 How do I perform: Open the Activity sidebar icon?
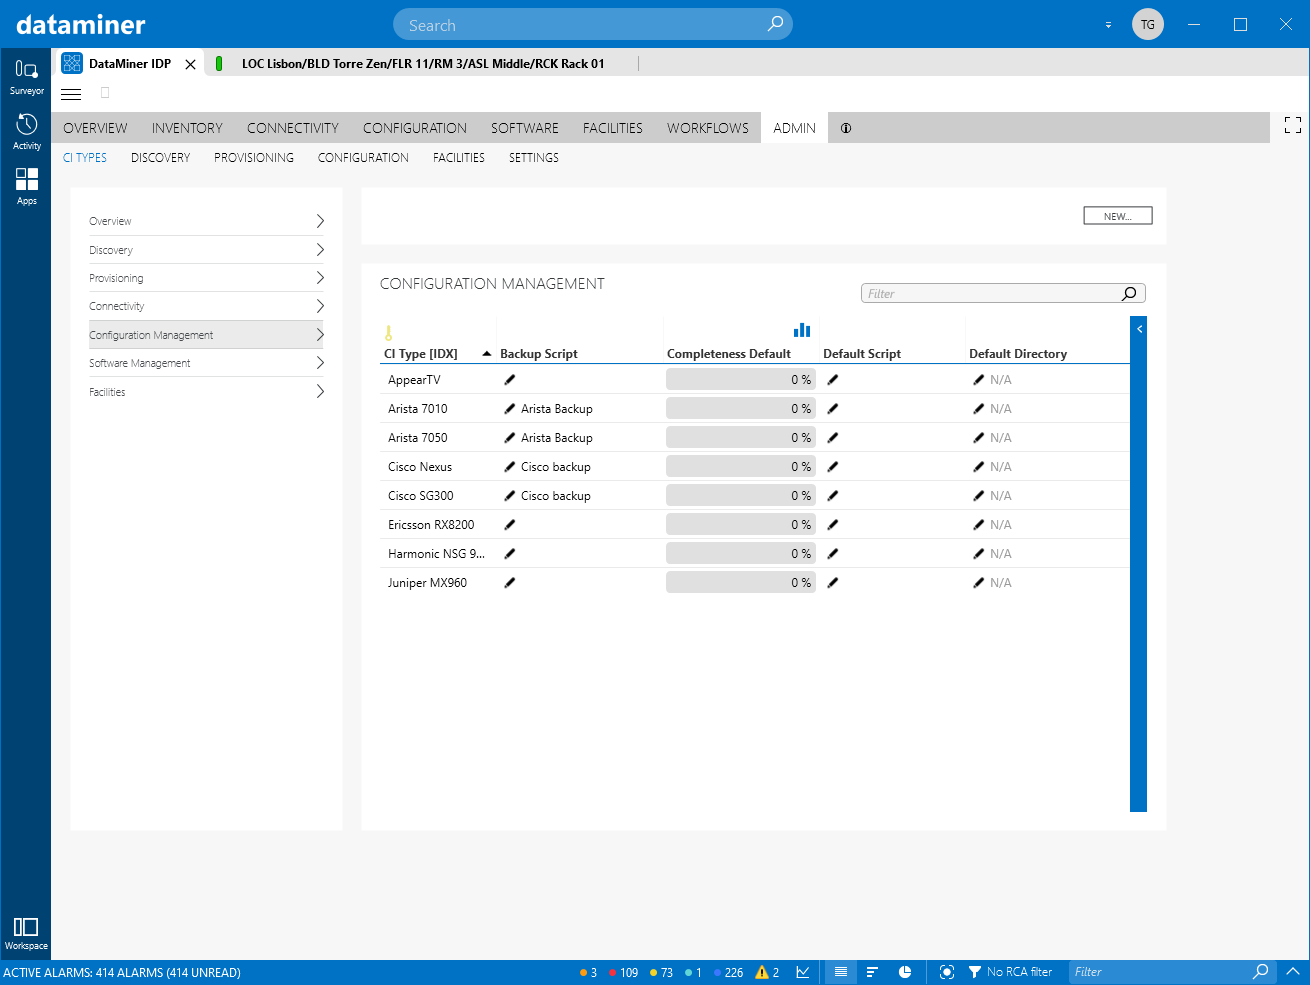coord(27,131)
